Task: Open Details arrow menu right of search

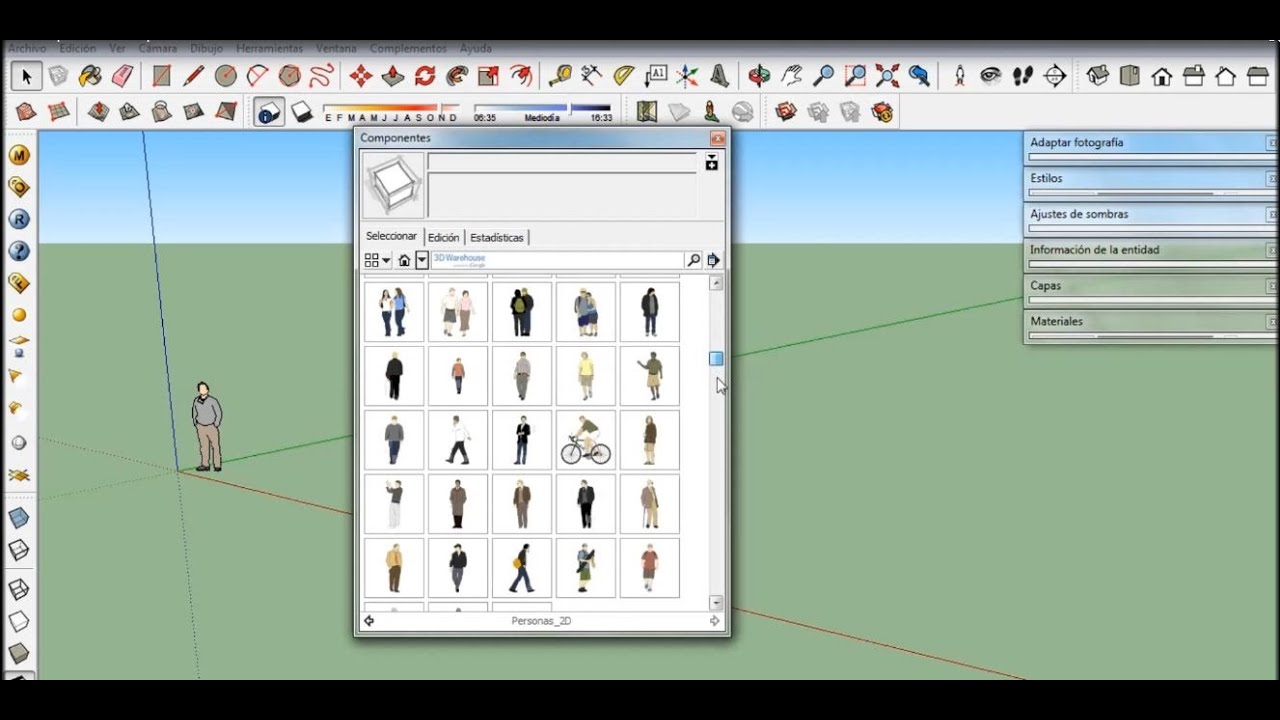Action: (713, 260)
